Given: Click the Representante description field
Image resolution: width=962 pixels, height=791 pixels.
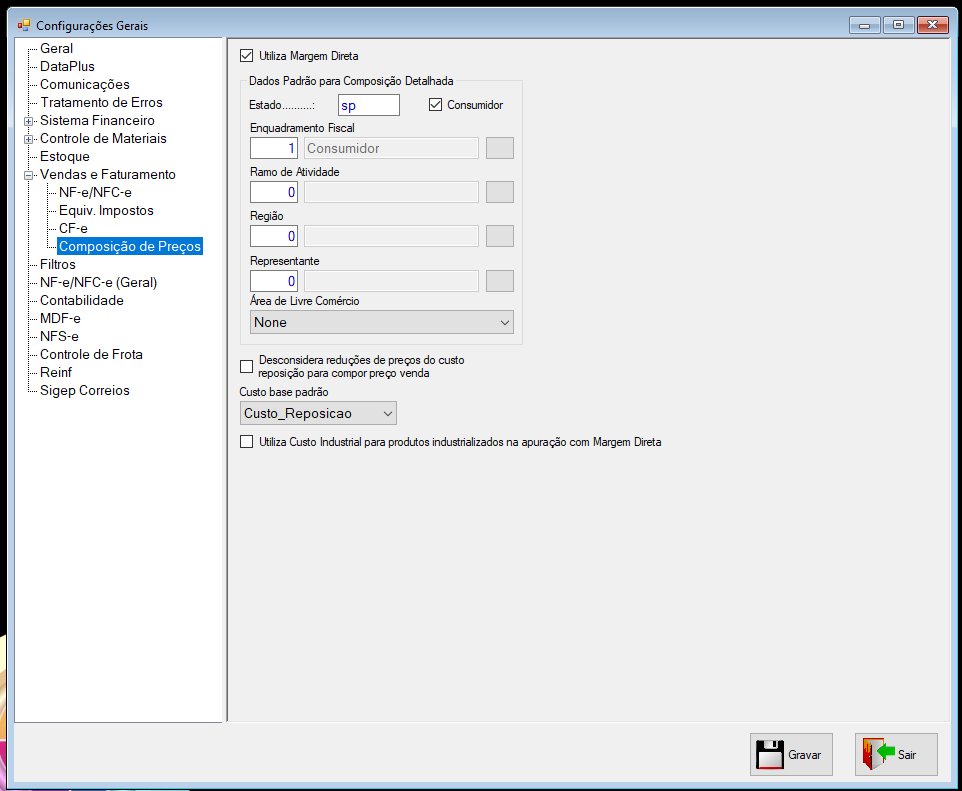Looking at the screenshot, I should (391, 281).
